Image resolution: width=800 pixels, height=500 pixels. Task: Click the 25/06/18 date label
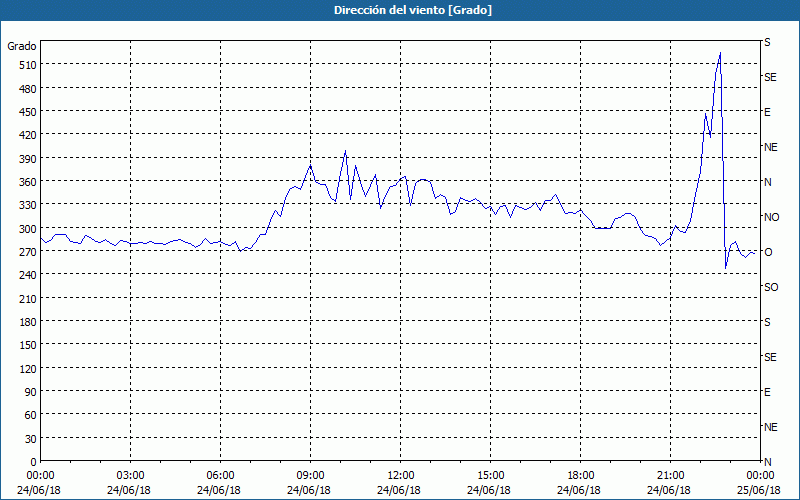(x=759, y=490)
